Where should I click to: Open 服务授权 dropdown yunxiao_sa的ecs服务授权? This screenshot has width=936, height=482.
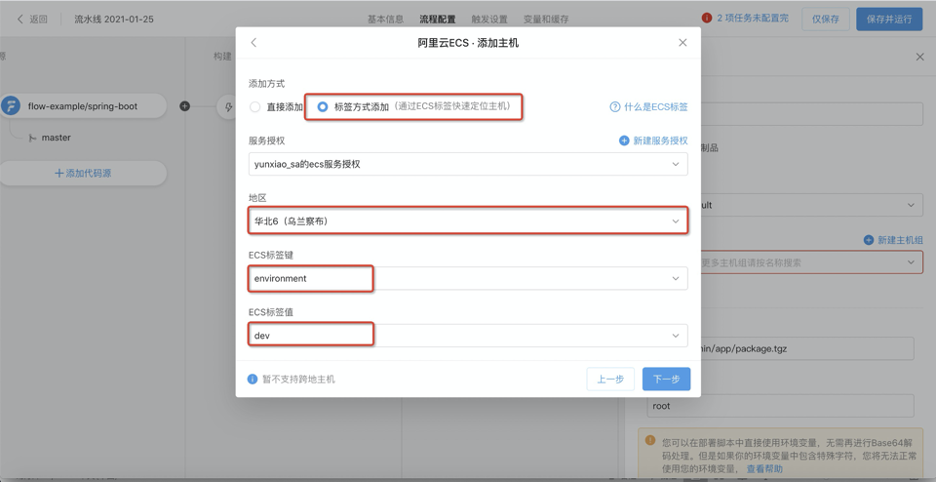[468, 164]
